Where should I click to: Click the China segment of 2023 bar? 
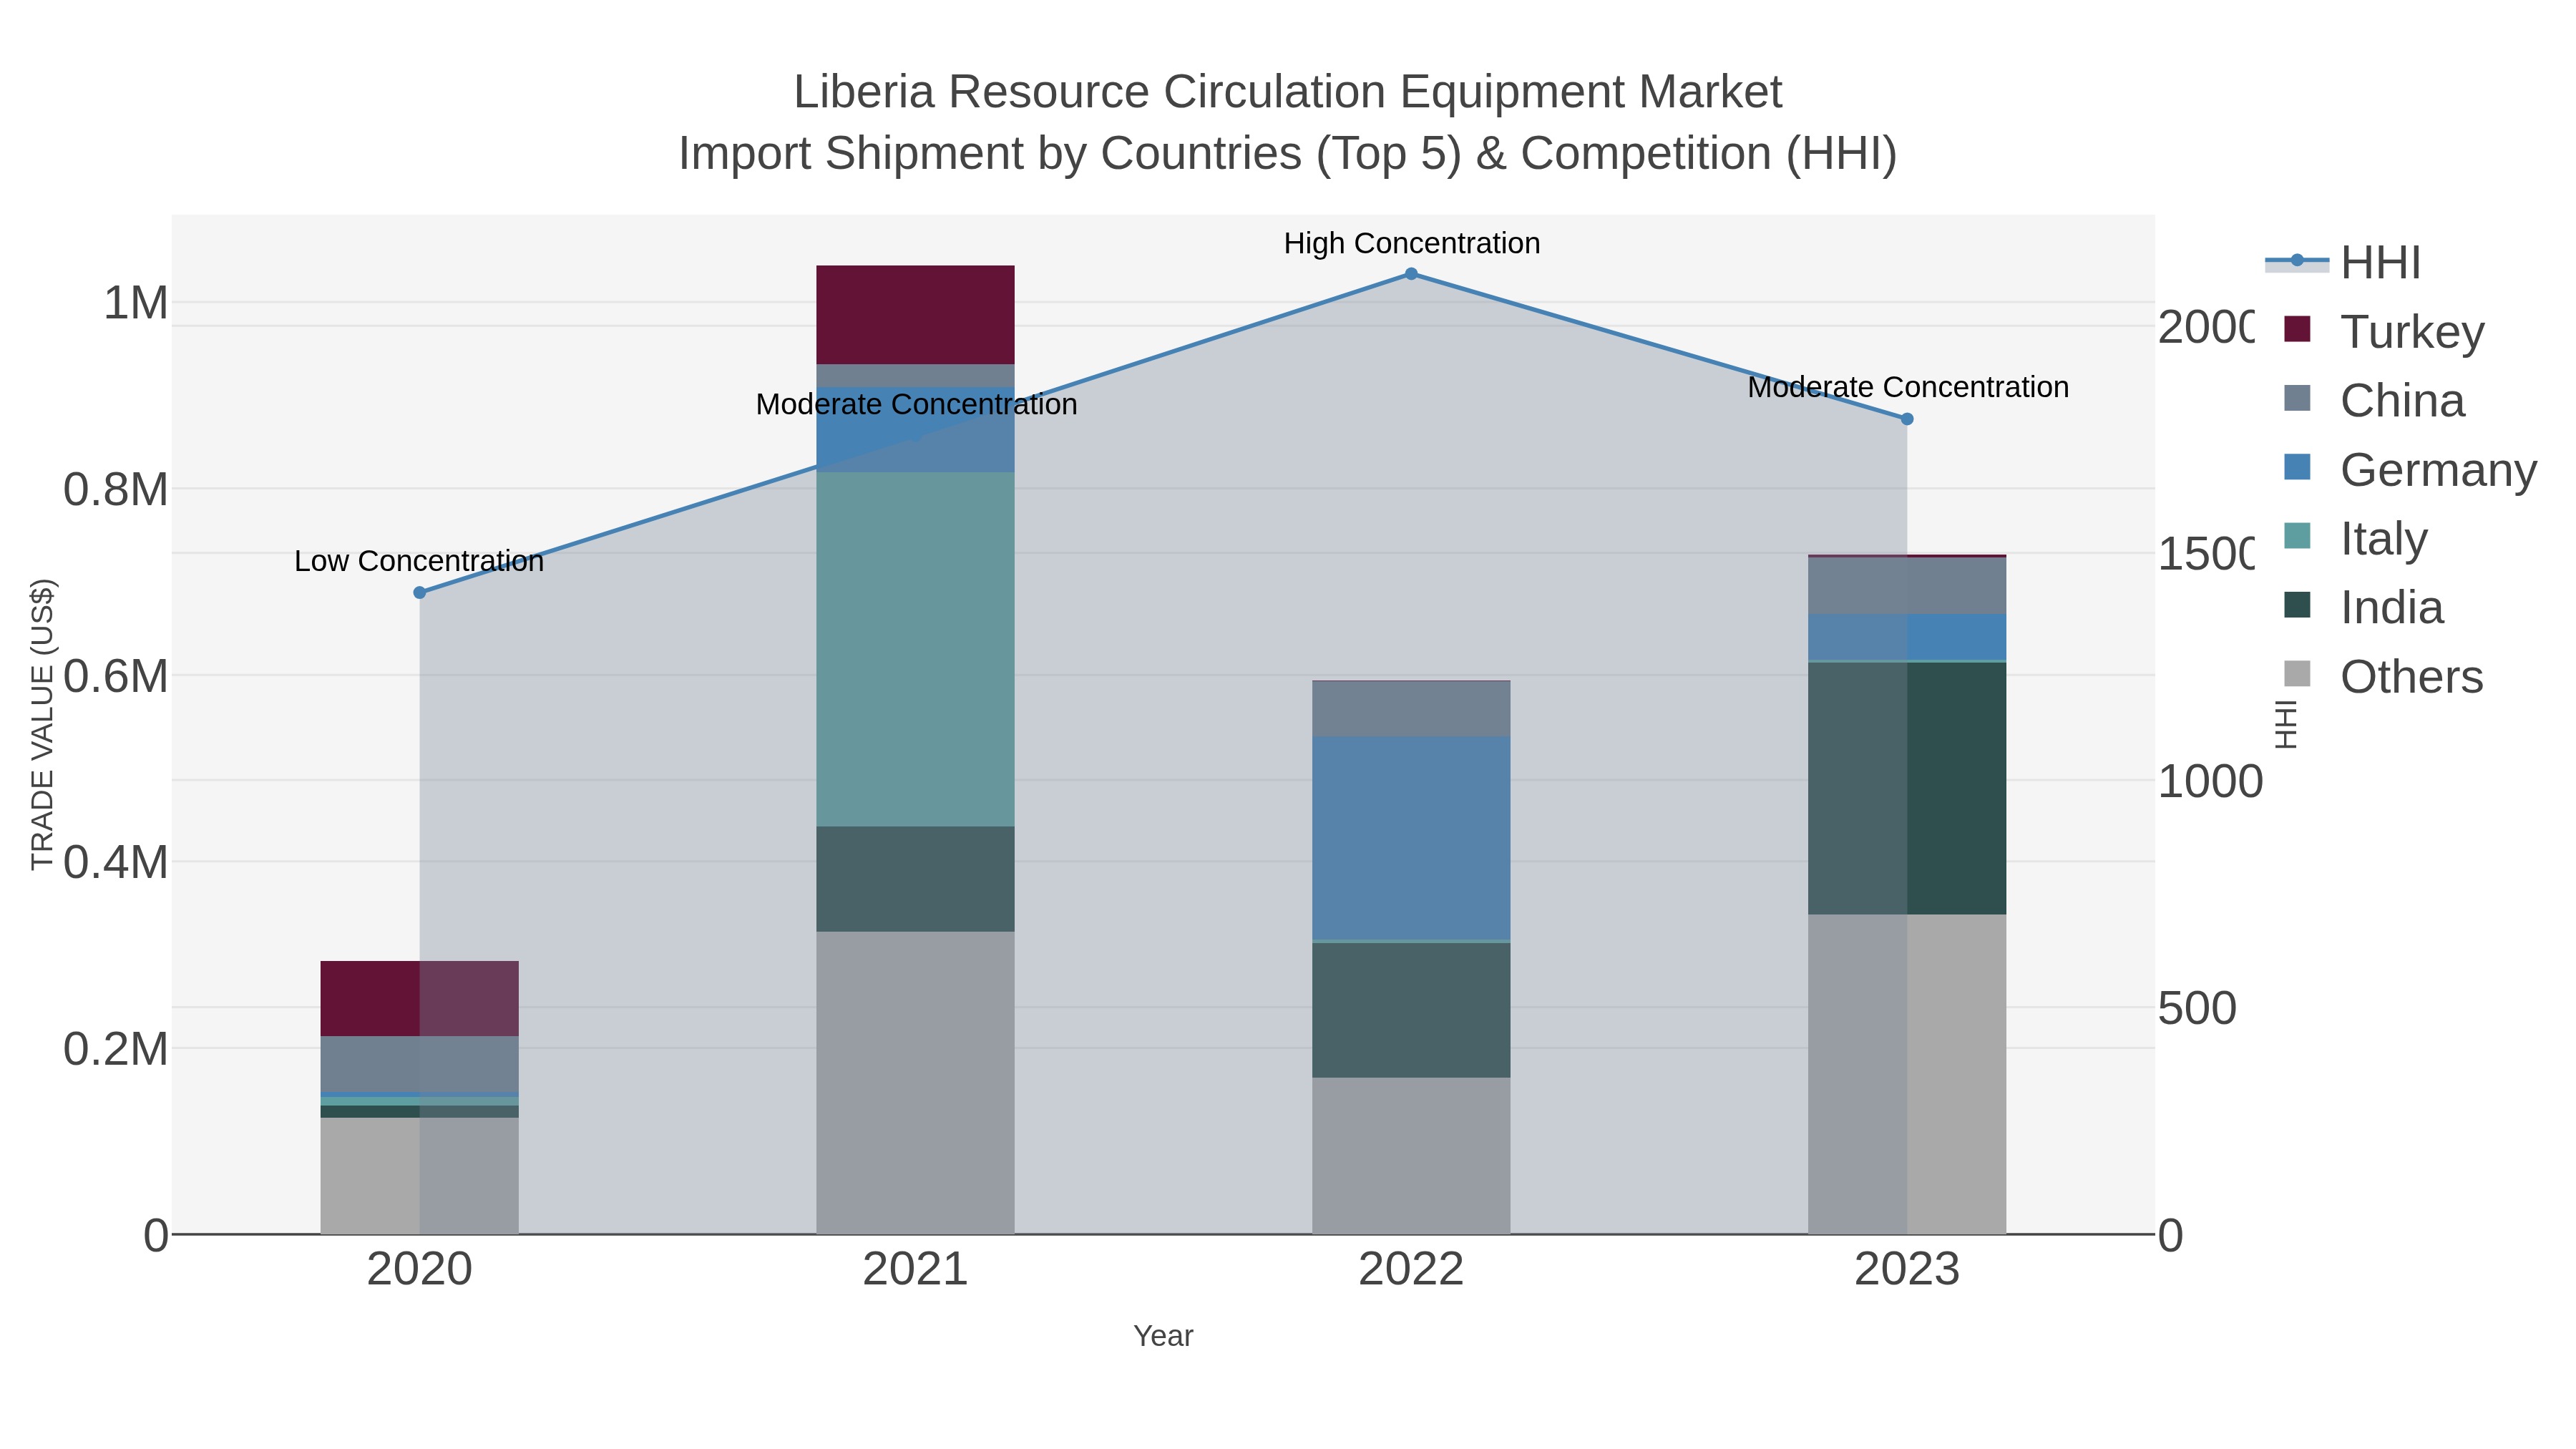click(x=1907, y=586)
